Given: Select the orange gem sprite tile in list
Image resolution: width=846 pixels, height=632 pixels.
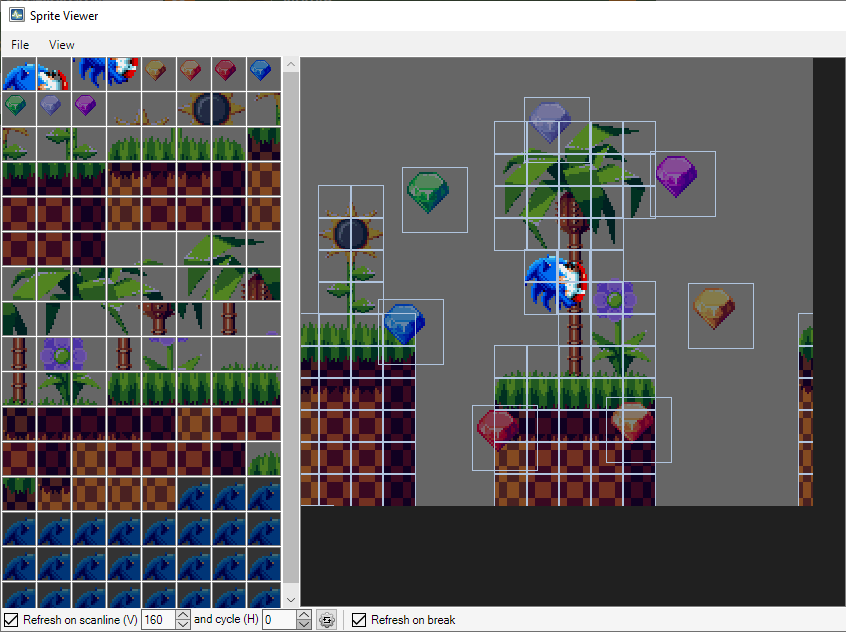Looking at the screenshot, I should (194, 74).
